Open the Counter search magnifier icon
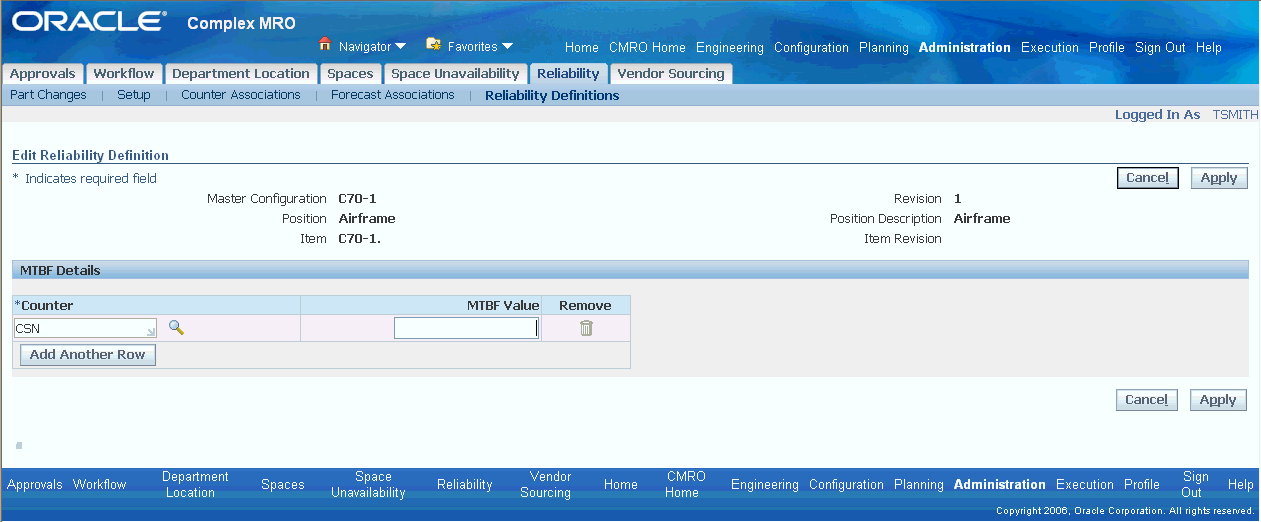Image resolution: width=1261 pixels, height=522 pixels. (176, 327)
